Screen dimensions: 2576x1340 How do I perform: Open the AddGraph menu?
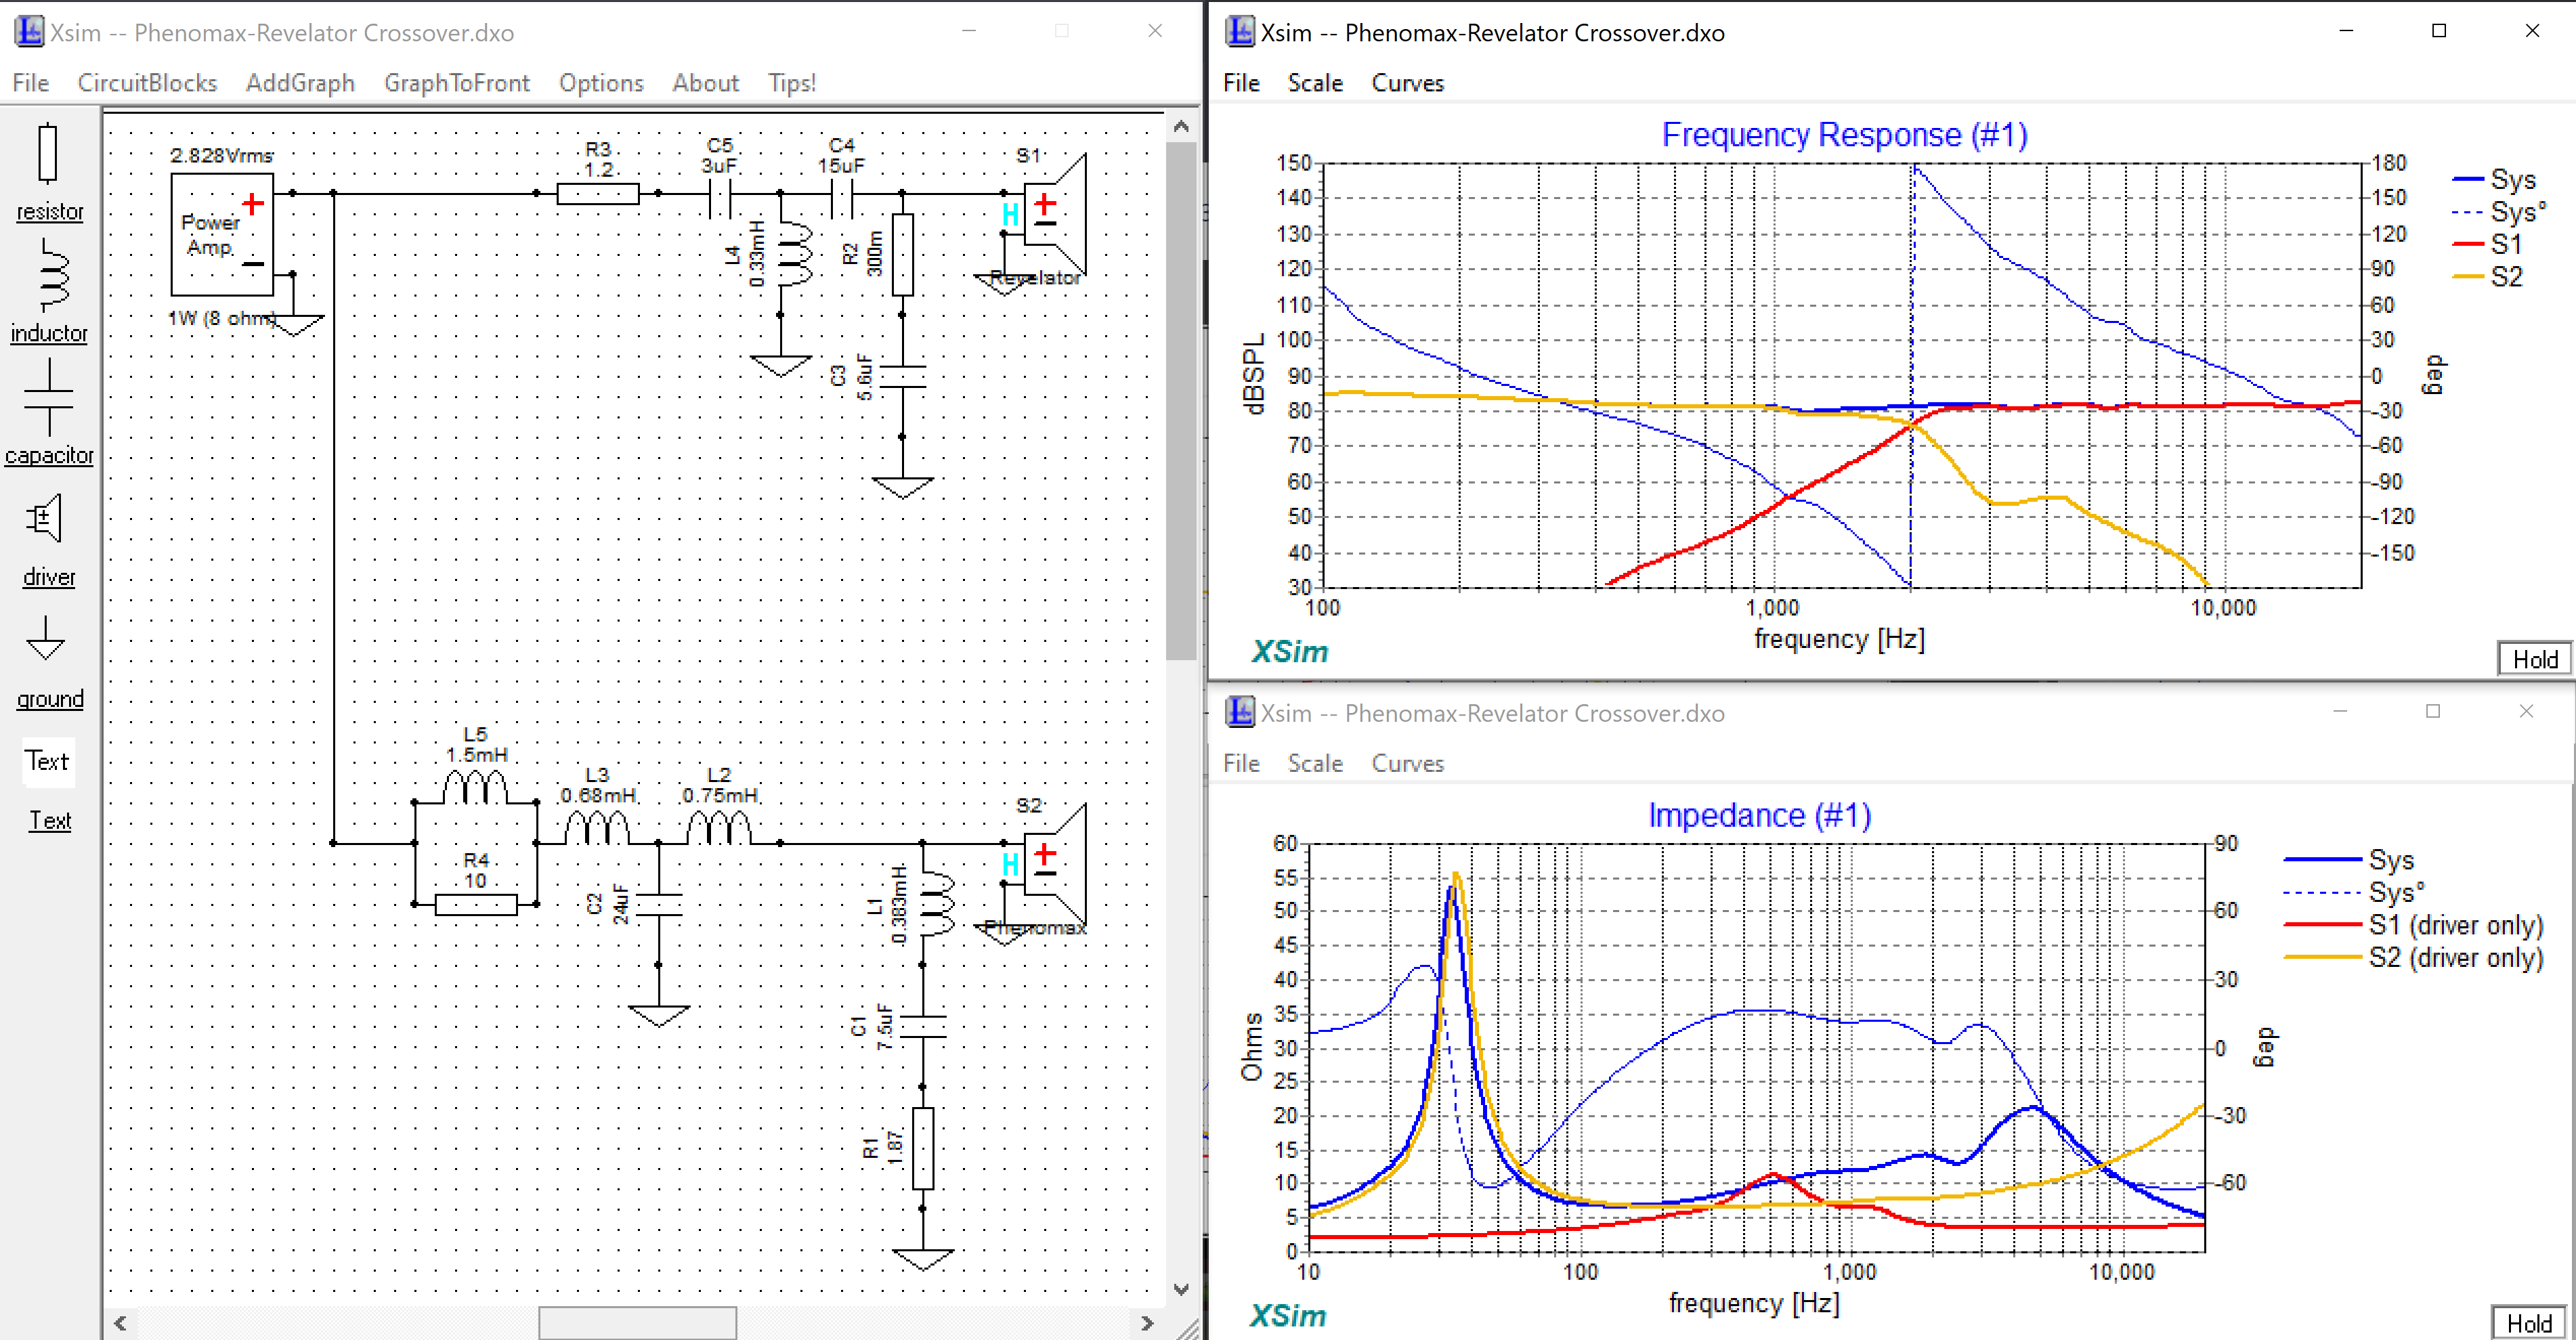[x=300, y=83]
